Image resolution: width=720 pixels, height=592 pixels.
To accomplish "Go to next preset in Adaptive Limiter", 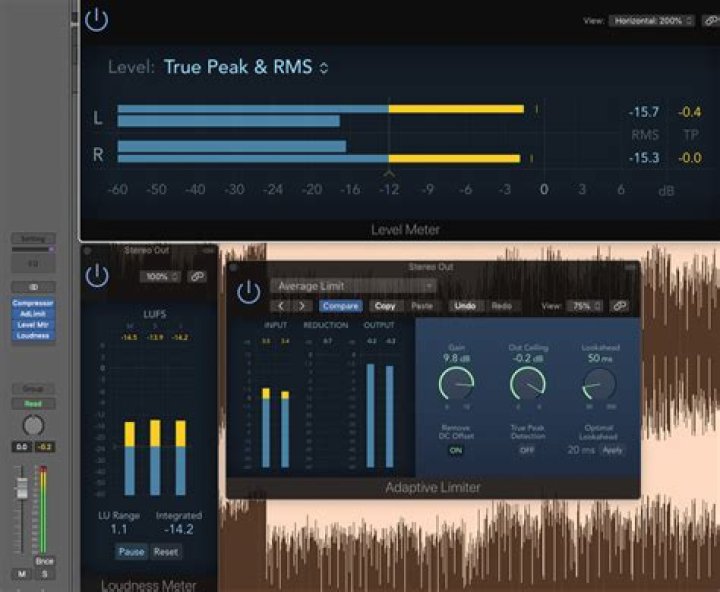I will click(302, 306).
